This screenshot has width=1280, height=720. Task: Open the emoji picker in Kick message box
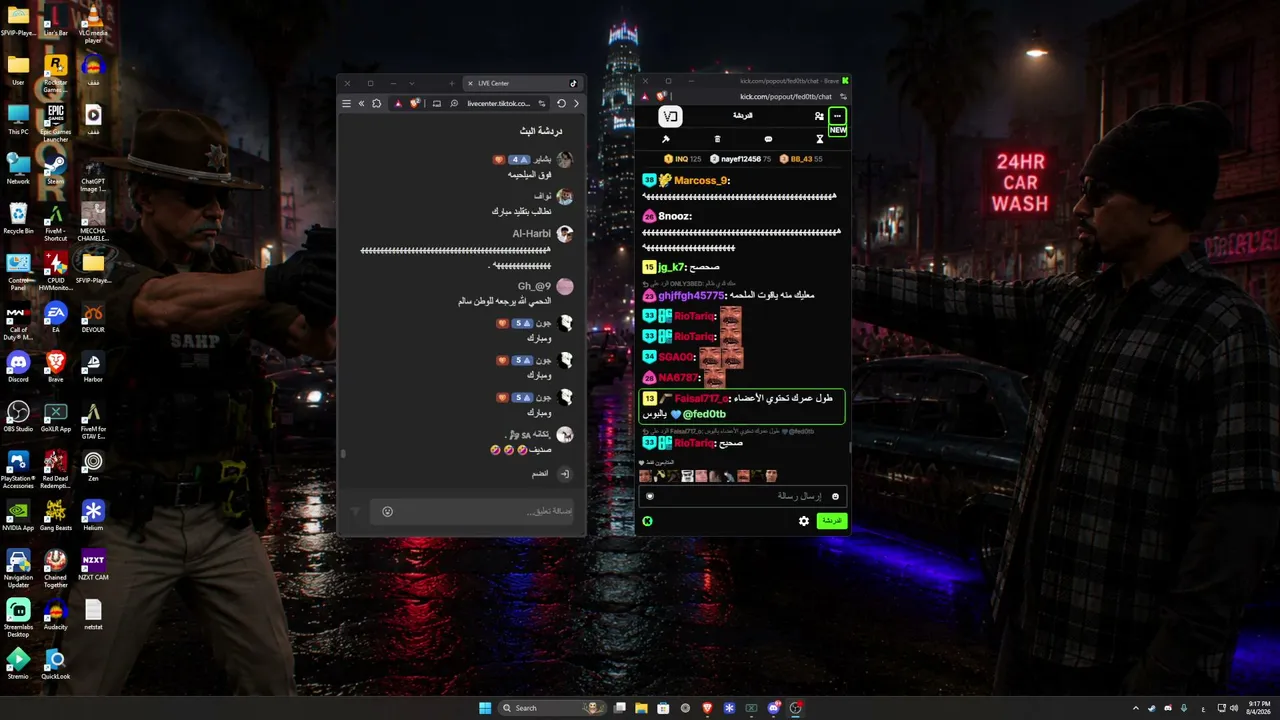coord(835,496)
